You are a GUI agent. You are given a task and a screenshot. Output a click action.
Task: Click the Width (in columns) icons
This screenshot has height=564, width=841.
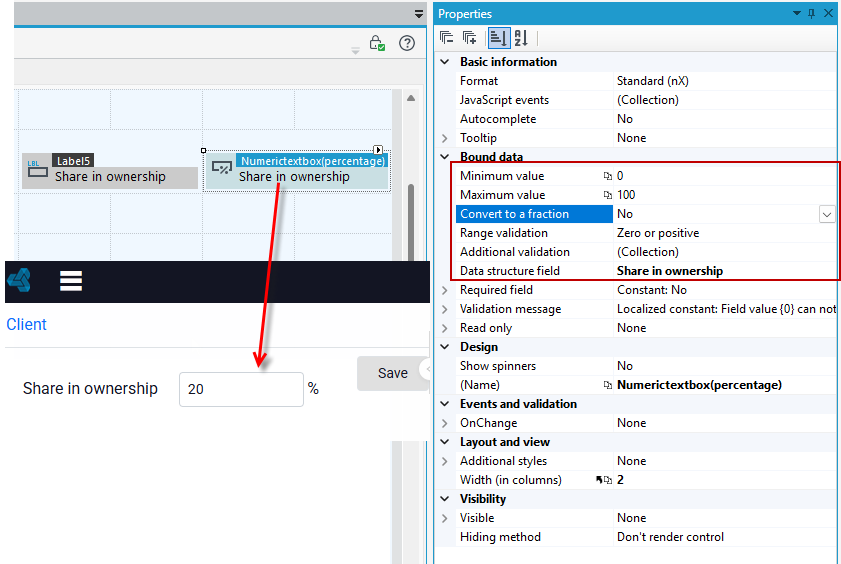tap(603, 480)
